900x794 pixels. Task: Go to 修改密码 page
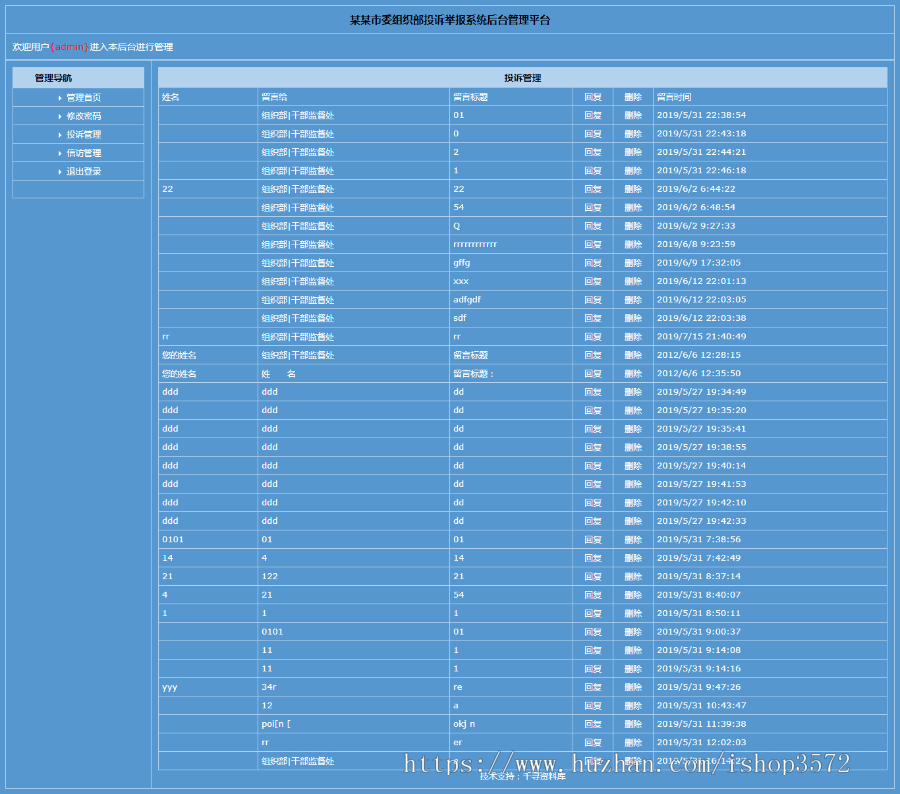[84, 116]
